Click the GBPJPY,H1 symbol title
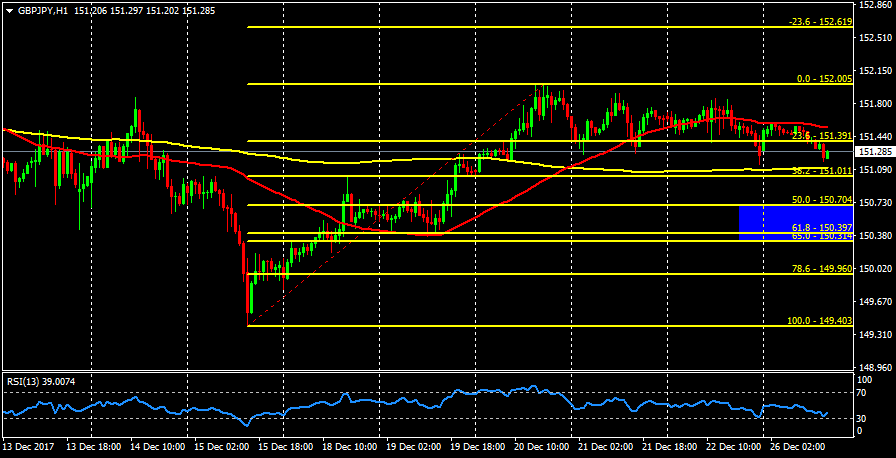This screenshot has height=458, width=896. tap(43, 9)
